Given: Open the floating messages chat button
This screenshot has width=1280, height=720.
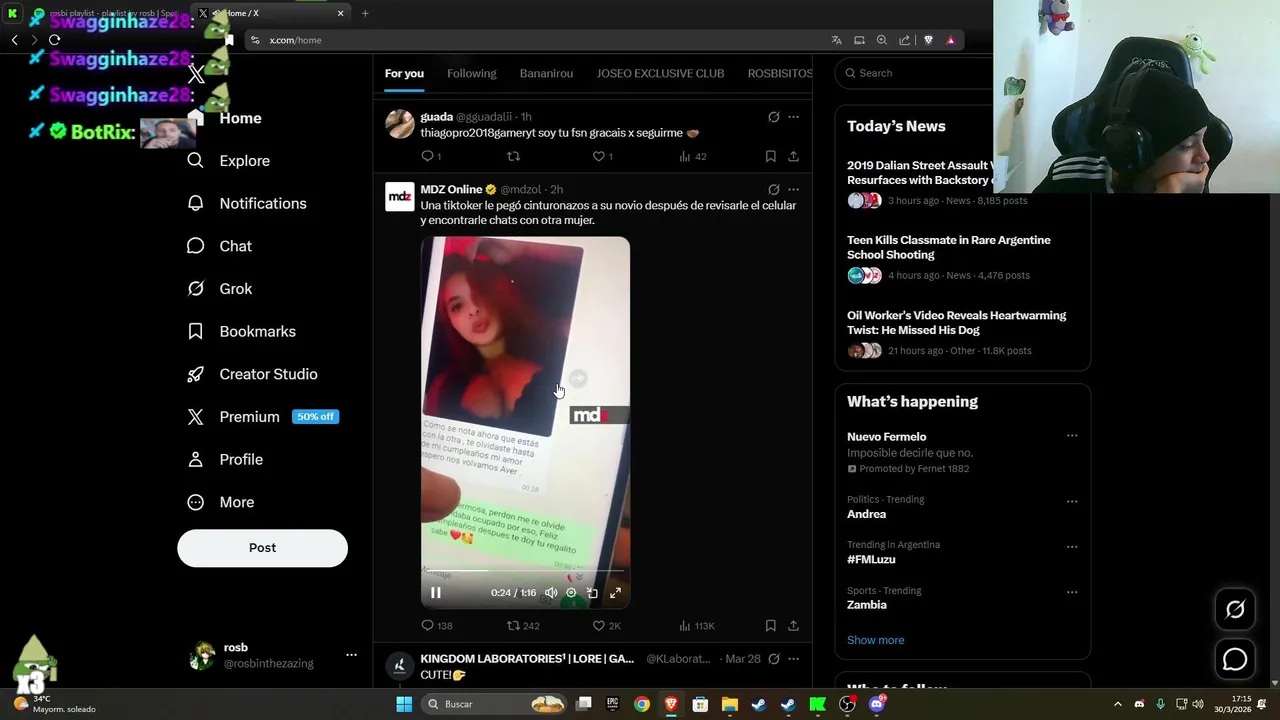Looking at the screenshot, I should pos(1235,660).
